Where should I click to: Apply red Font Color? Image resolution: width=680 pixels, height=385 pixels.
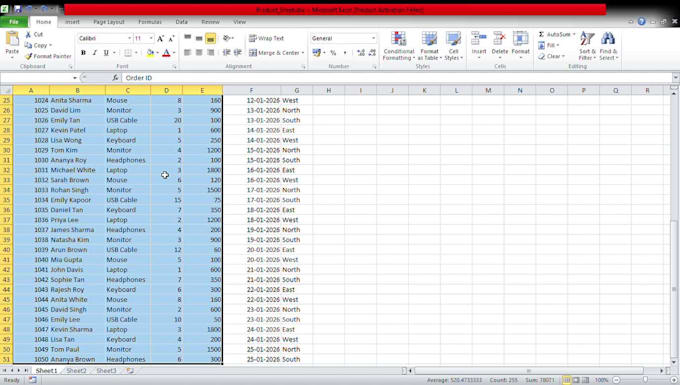coord(166,52)
